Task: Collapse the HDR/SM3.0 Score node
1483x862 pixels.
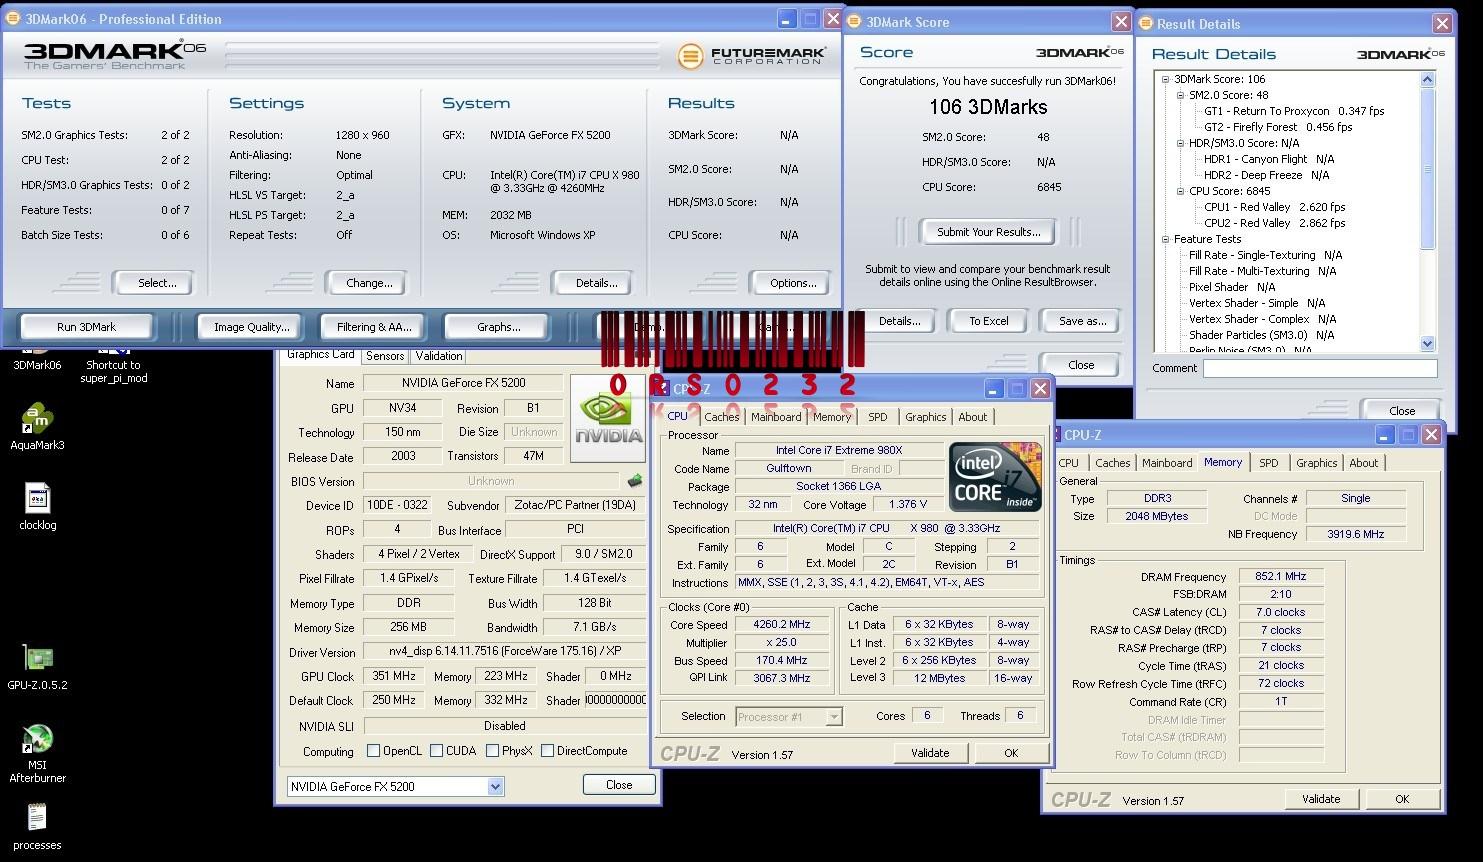Action: pyautogui.click(x=1180, y=143)
